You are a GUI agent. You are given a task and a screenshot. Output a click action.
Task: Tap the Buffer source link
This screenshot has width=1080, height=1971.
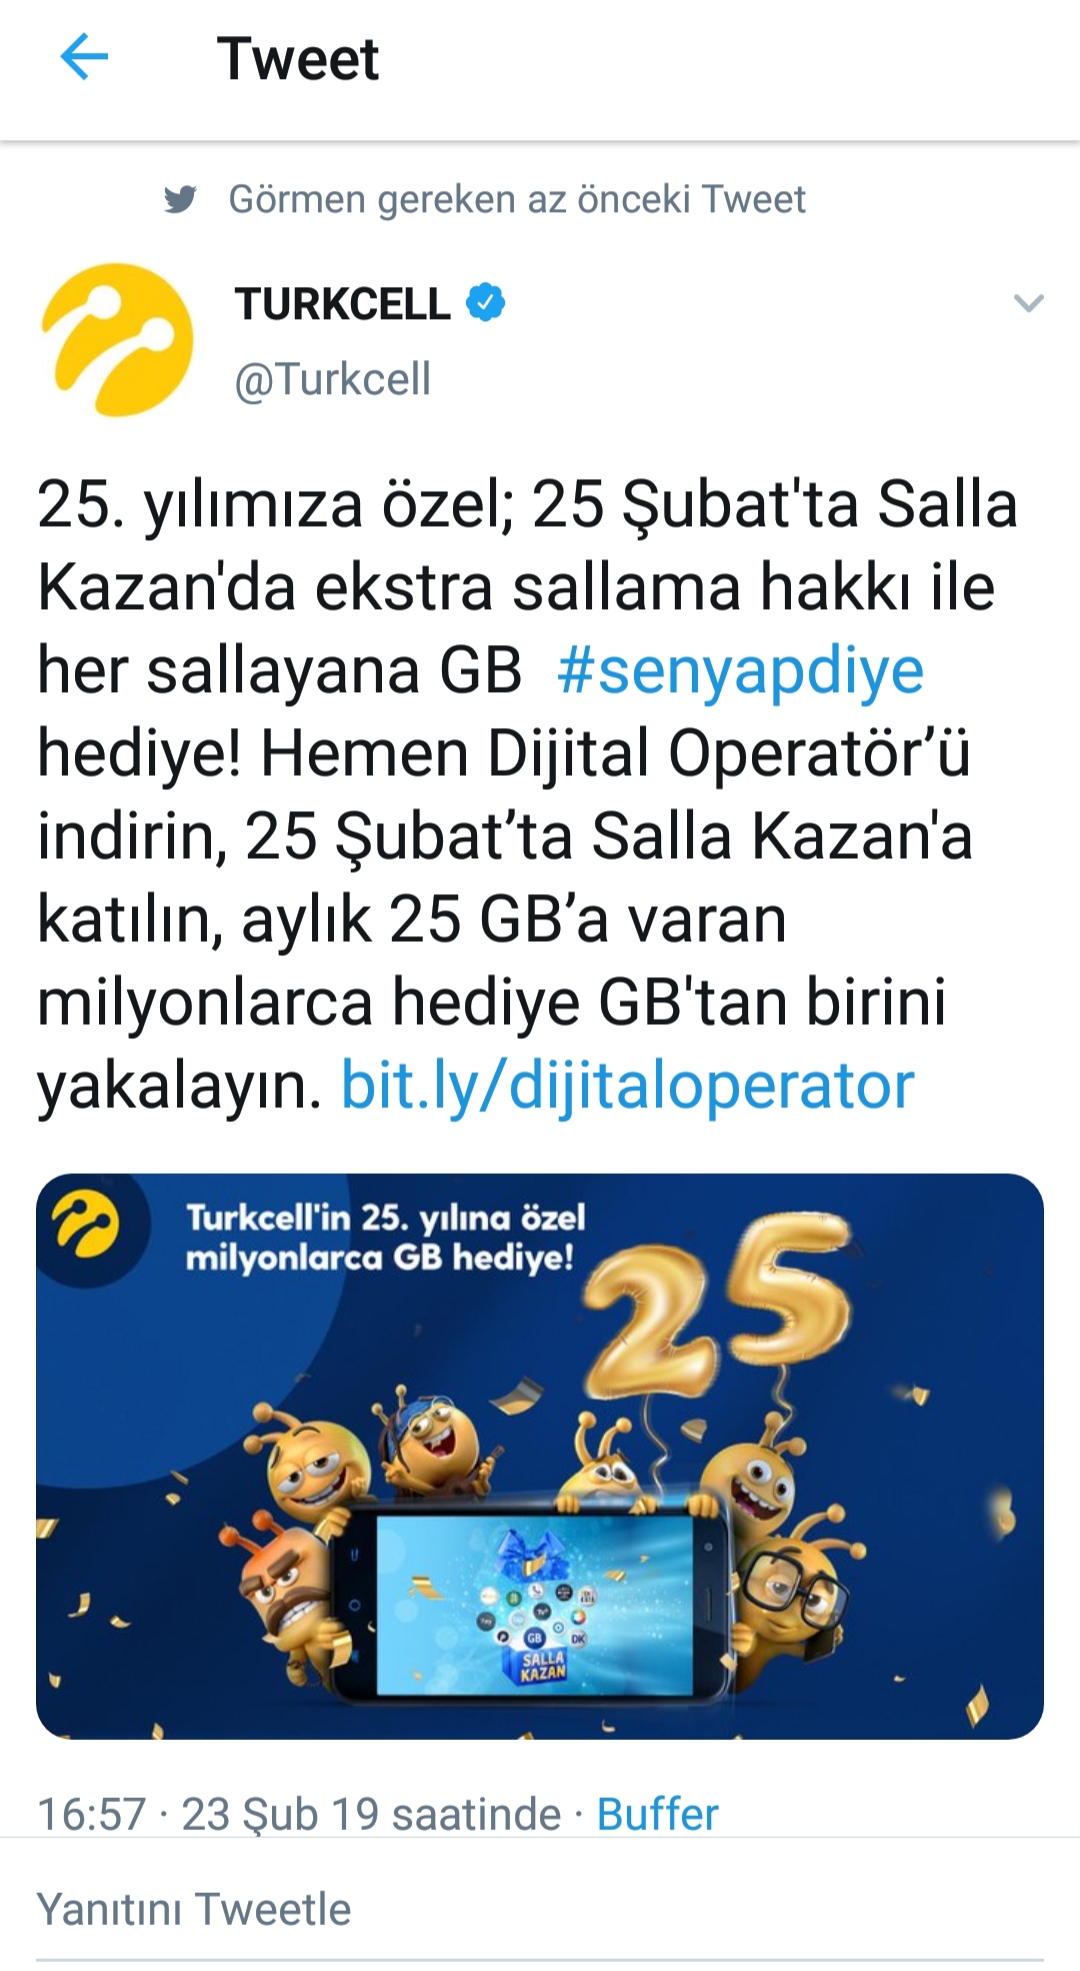pyautogui.click(x=658, y=1814)
